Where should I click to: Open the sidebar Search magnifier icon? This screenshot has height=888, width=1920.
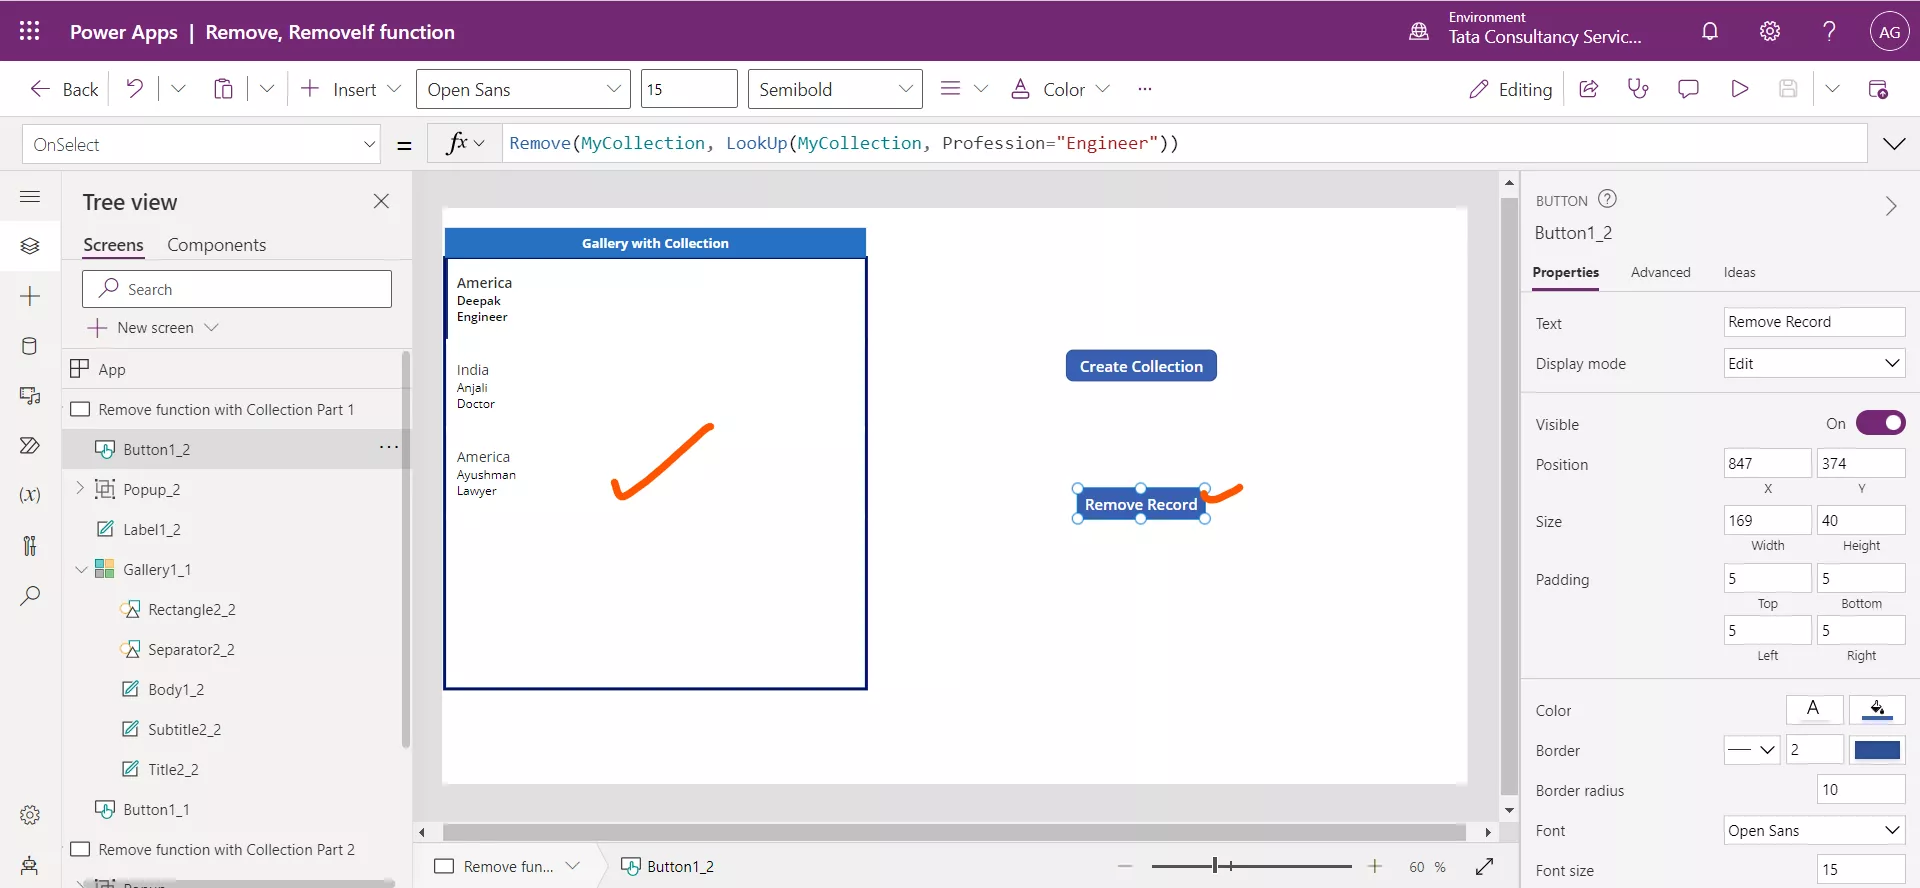pyautogui.click(x=30, y=596)
